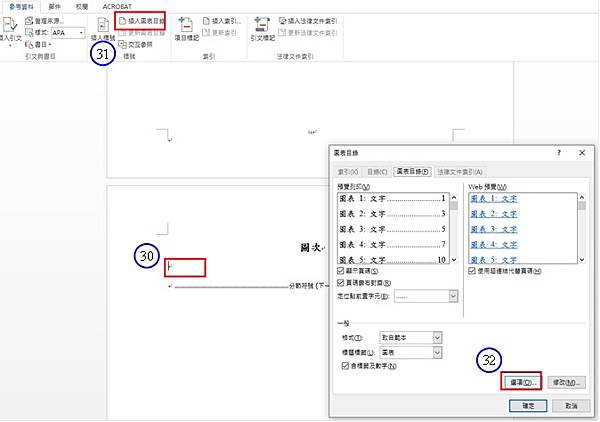Viewport: 600px width, 422px height.
Task: Open the ACROBAT ribbon tab
Action: 117,7
